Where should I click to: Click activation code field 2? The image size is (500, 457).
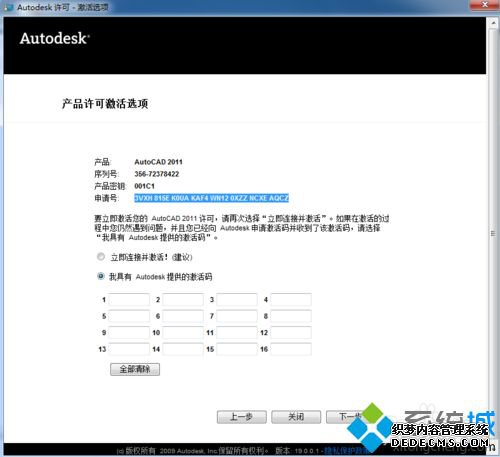(183, 299)
